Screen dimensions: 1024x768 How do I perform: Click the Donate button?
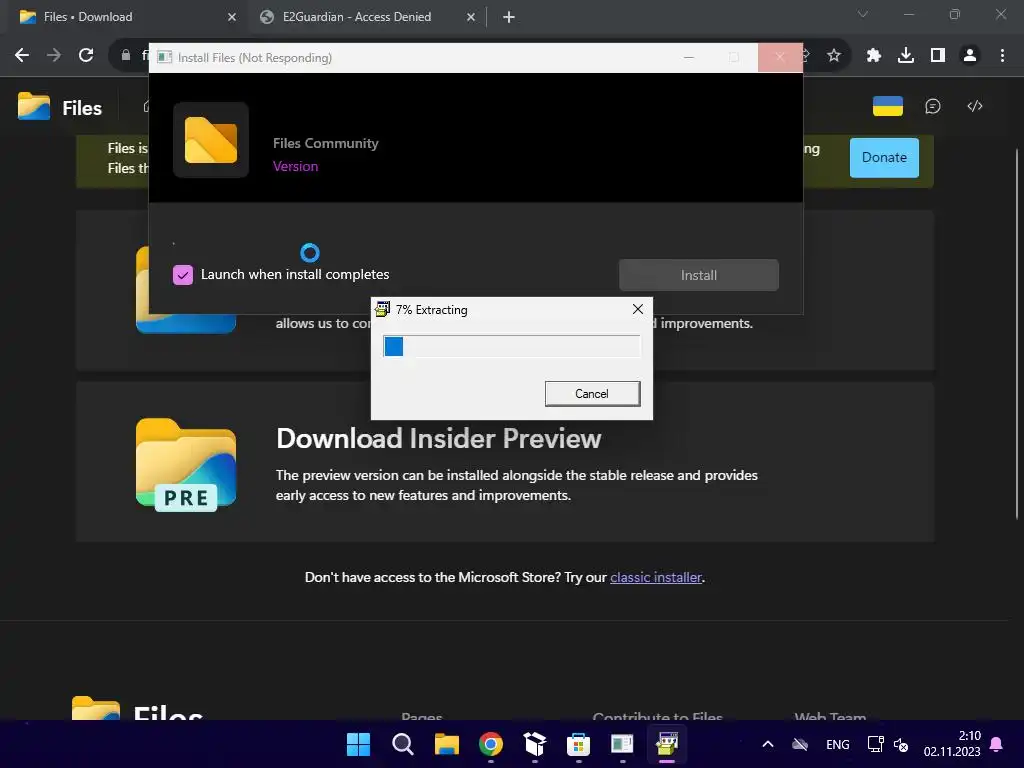pos(884,157)
